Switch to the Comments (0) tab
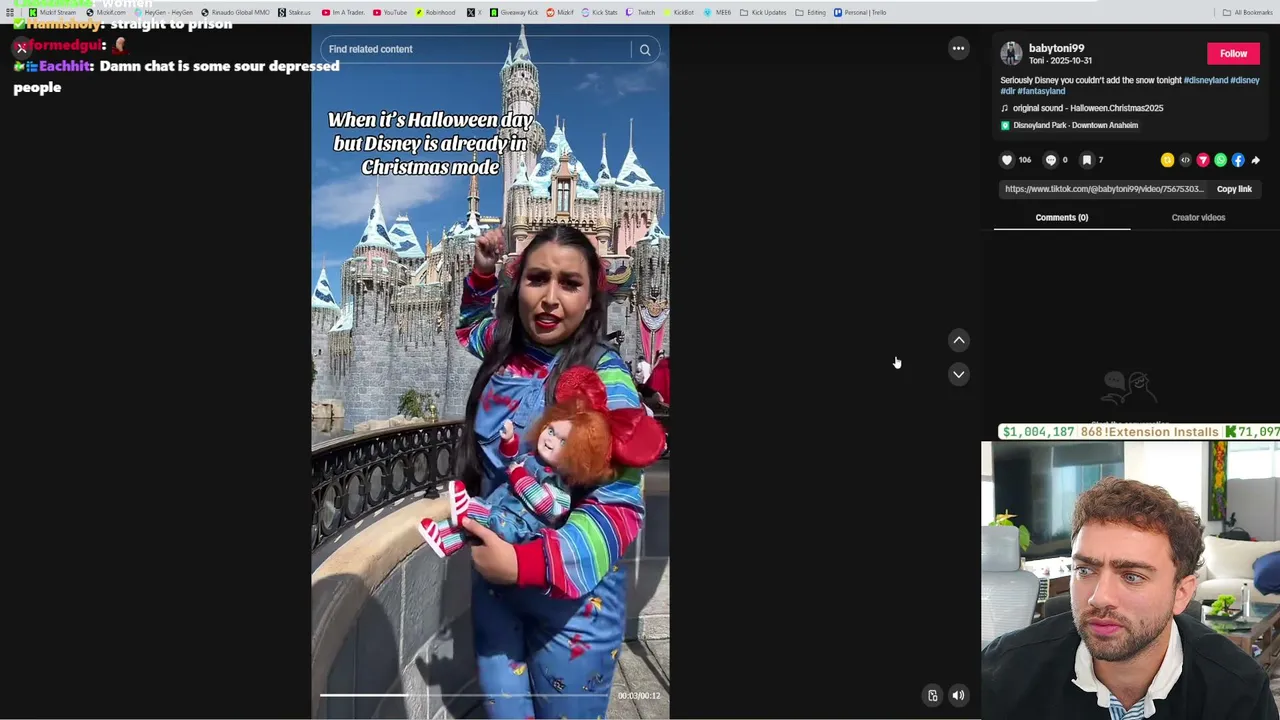The height and width of the screenshot is (720, 1280). point(1062,217)
